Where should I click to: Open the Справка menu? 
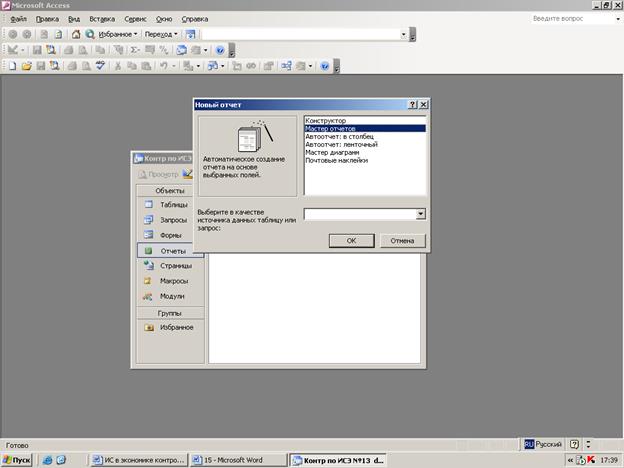(195, 19)
